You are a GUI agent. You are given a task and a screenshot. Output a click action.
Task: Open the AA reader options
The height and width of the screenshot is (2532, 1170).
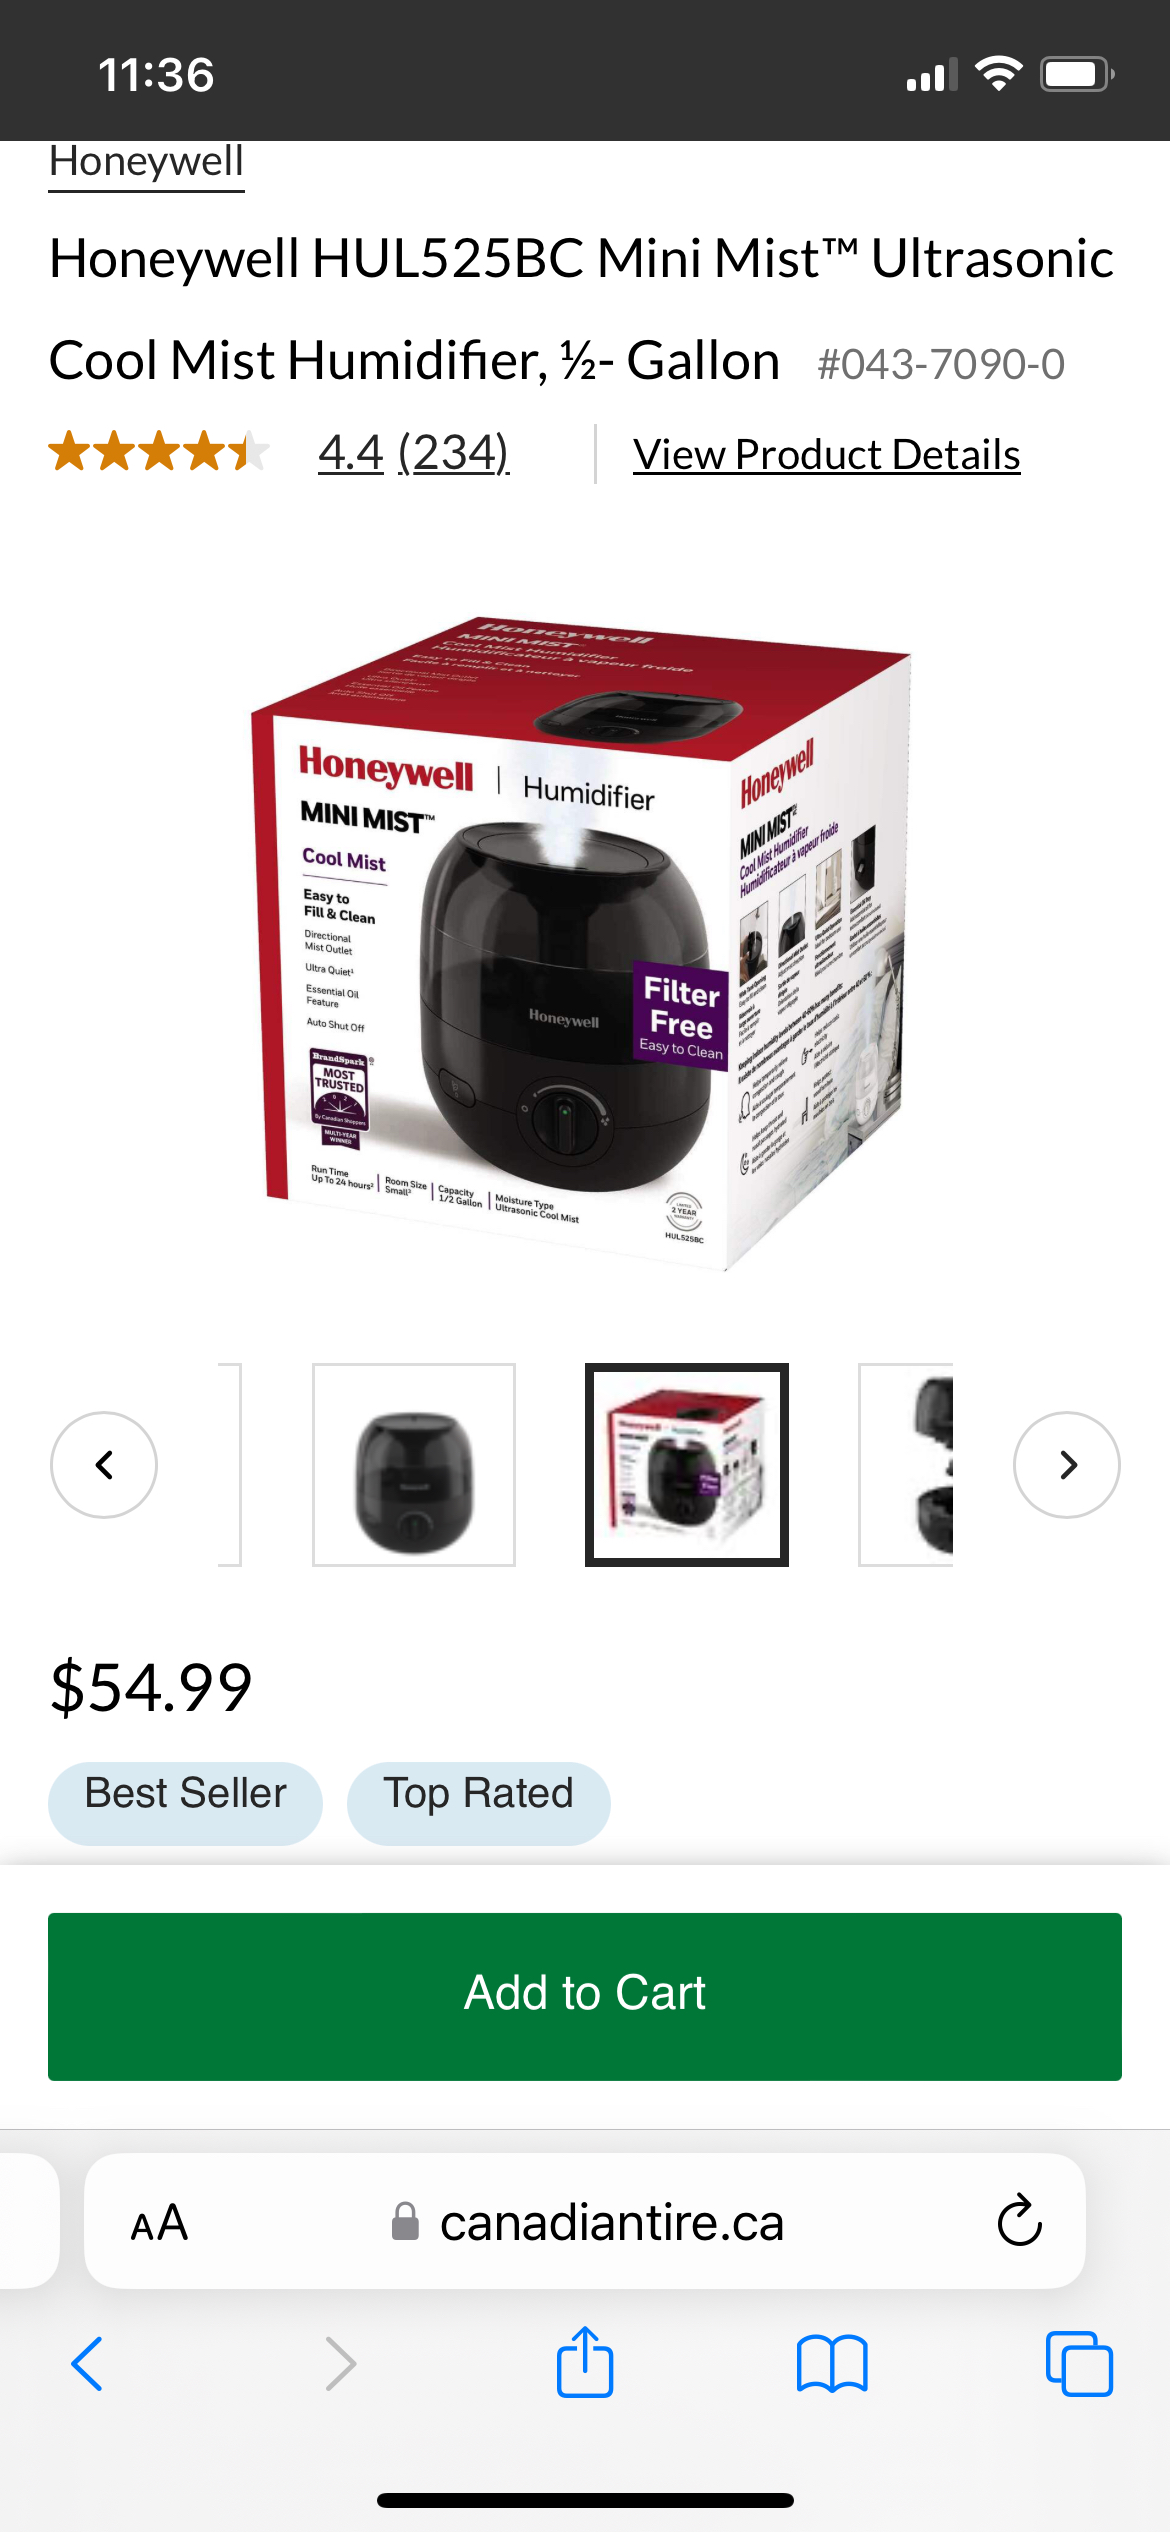tap(159, 2222)
